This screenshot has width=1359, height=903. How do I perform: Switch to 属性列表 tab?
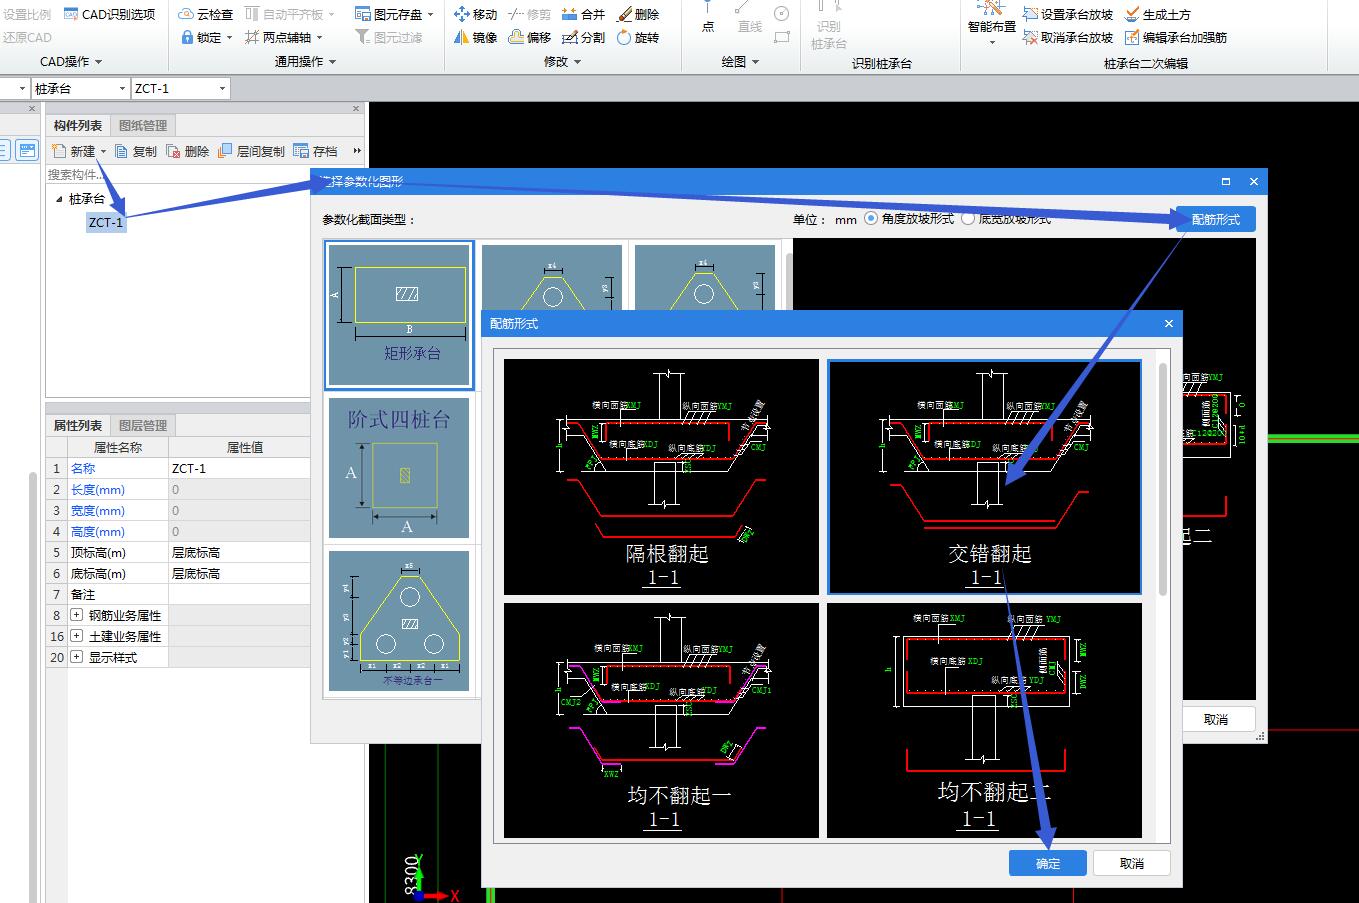(78, 425)
